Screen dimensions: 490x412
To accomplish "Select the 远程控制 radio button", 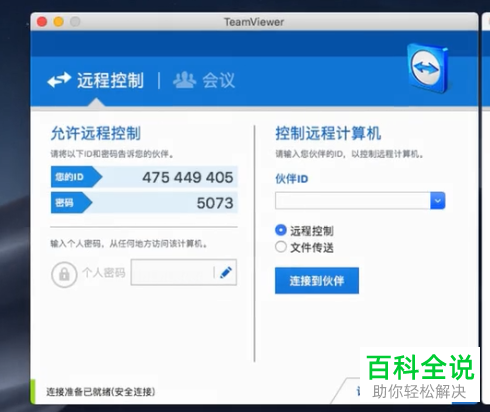I will click(x=281, y=230).
